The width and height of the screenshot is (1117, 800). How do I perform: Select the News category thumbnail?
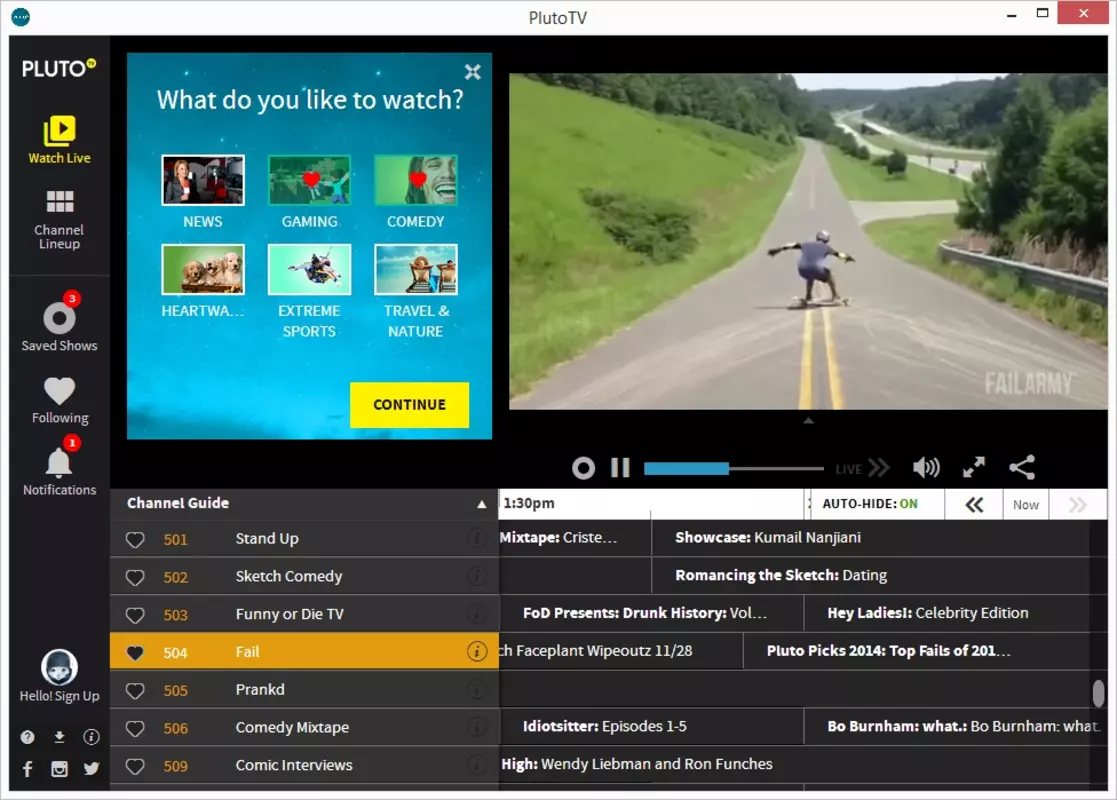(203, 180)
